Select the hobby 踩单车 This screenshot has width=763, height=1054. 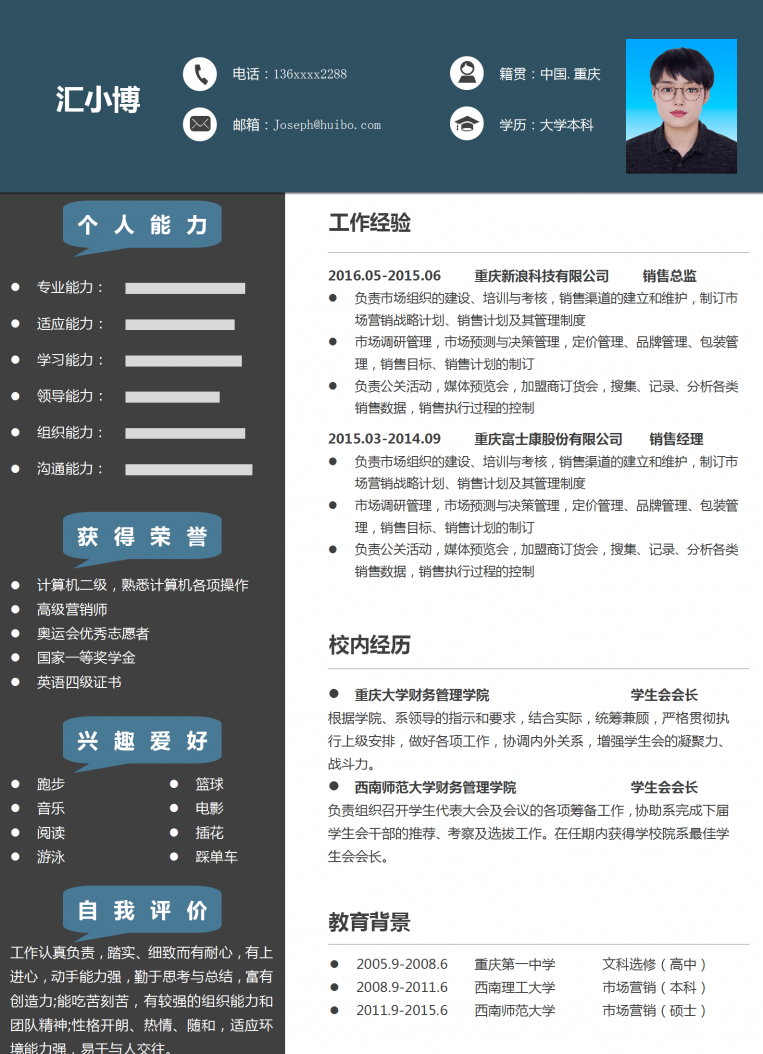(216, 857)
